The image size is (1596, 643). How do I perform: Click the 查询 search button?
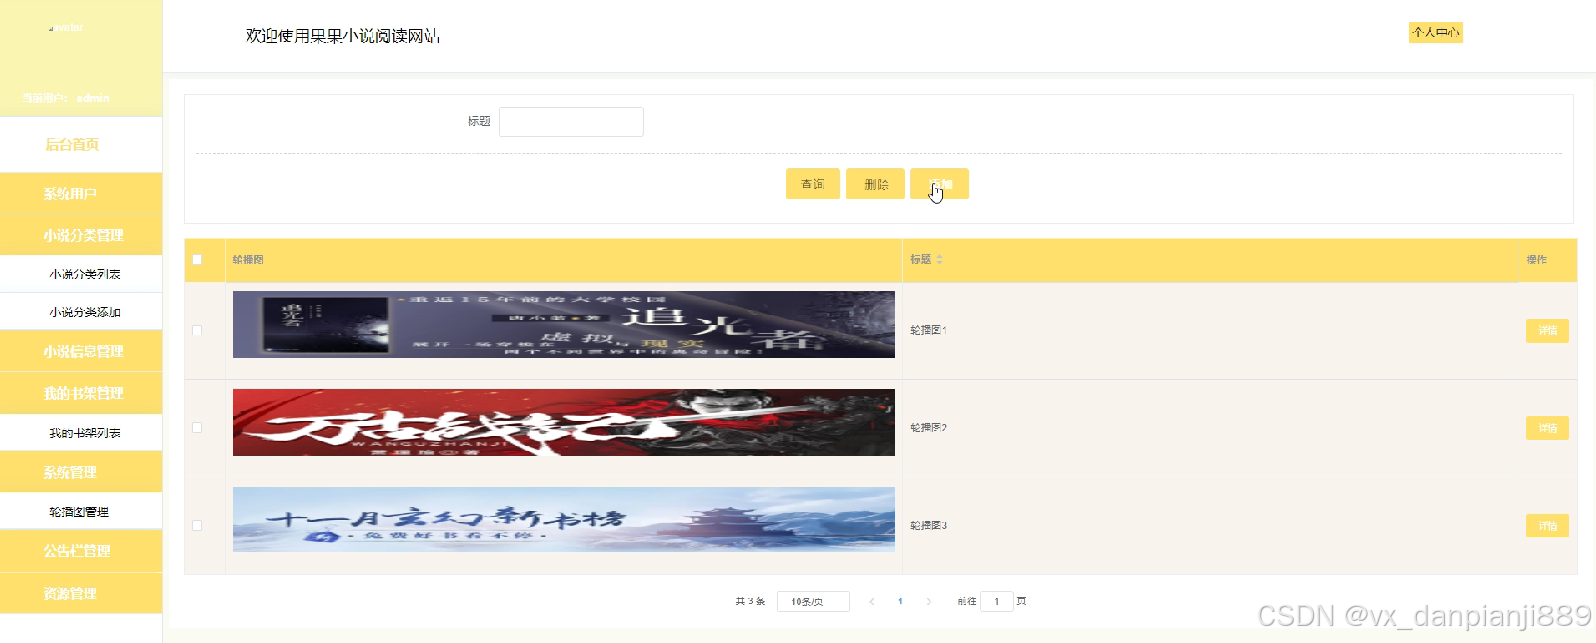pyautogui.click(x=812, y=184)
